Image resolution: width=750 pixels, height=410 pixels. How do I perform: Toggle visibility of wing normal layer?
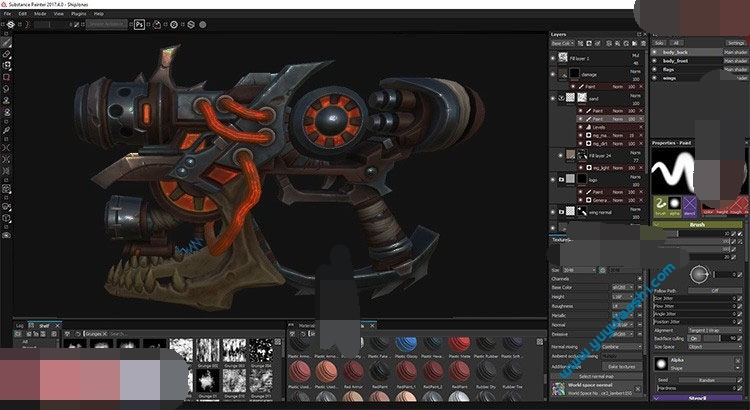point(553,211)
